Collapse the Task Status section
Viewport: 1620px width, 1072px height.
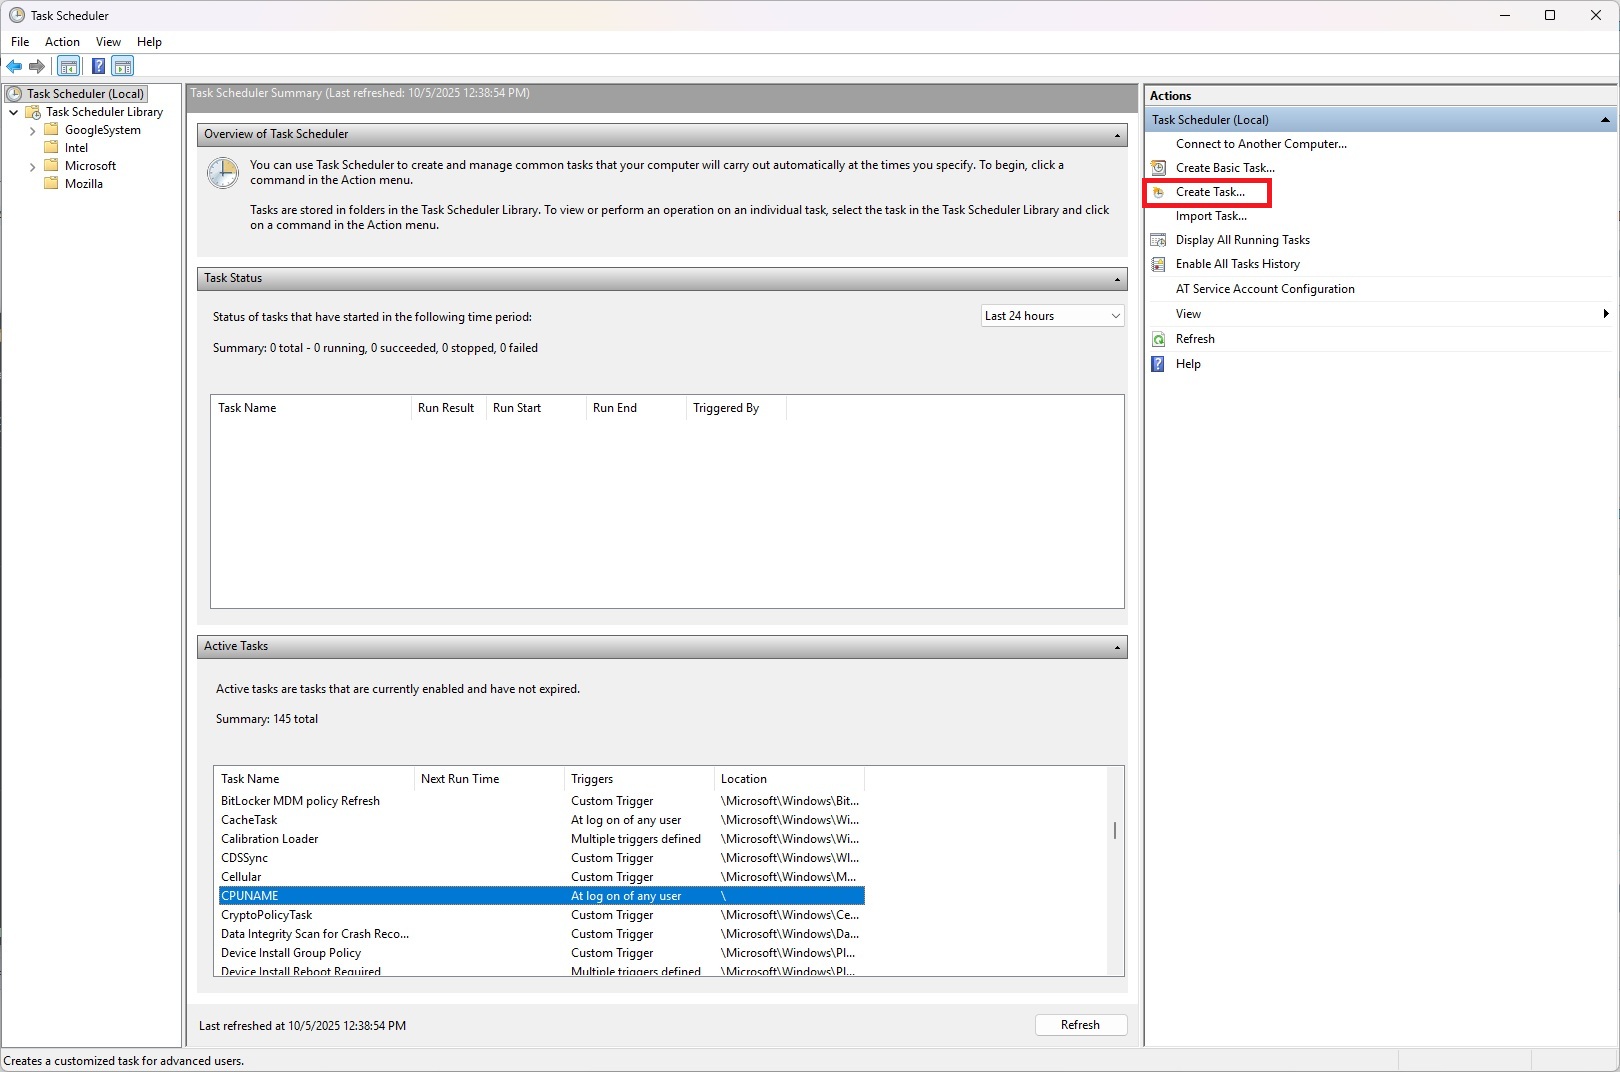point(1117,279)
